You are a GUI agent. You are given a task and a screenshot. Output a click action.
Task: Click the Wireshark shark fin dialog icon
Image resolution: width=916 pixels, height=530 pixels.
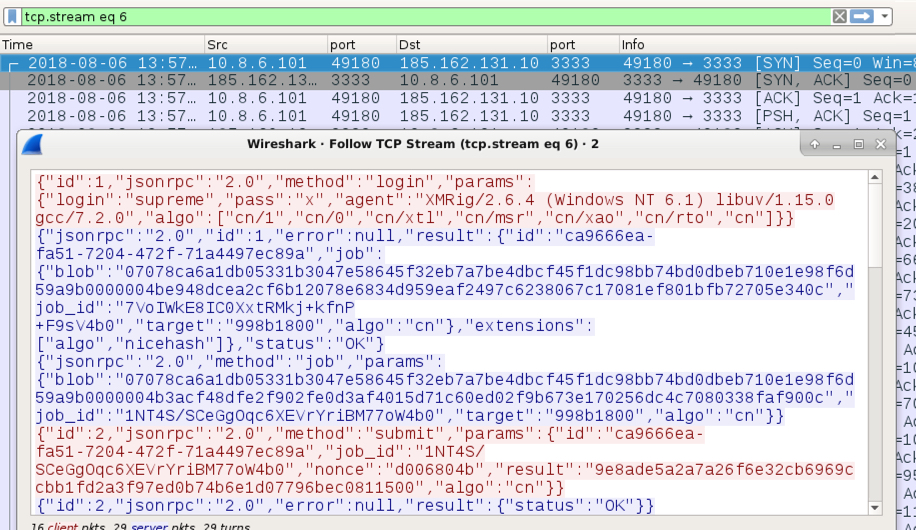click(32, 144)
